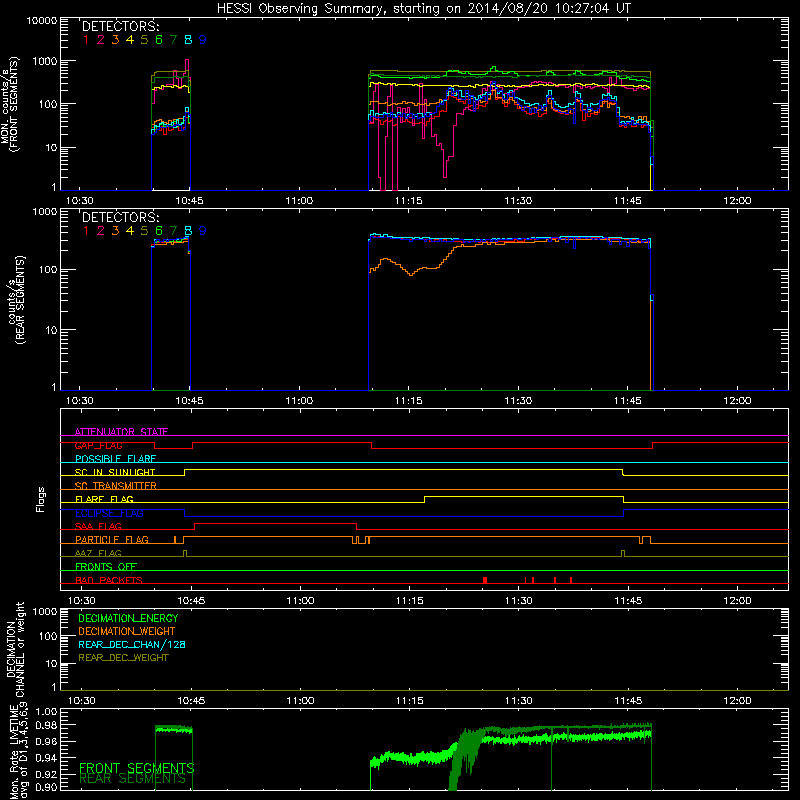Click the REAR_DEC_WEIGHT legend entry

click(x=123, y=658)
